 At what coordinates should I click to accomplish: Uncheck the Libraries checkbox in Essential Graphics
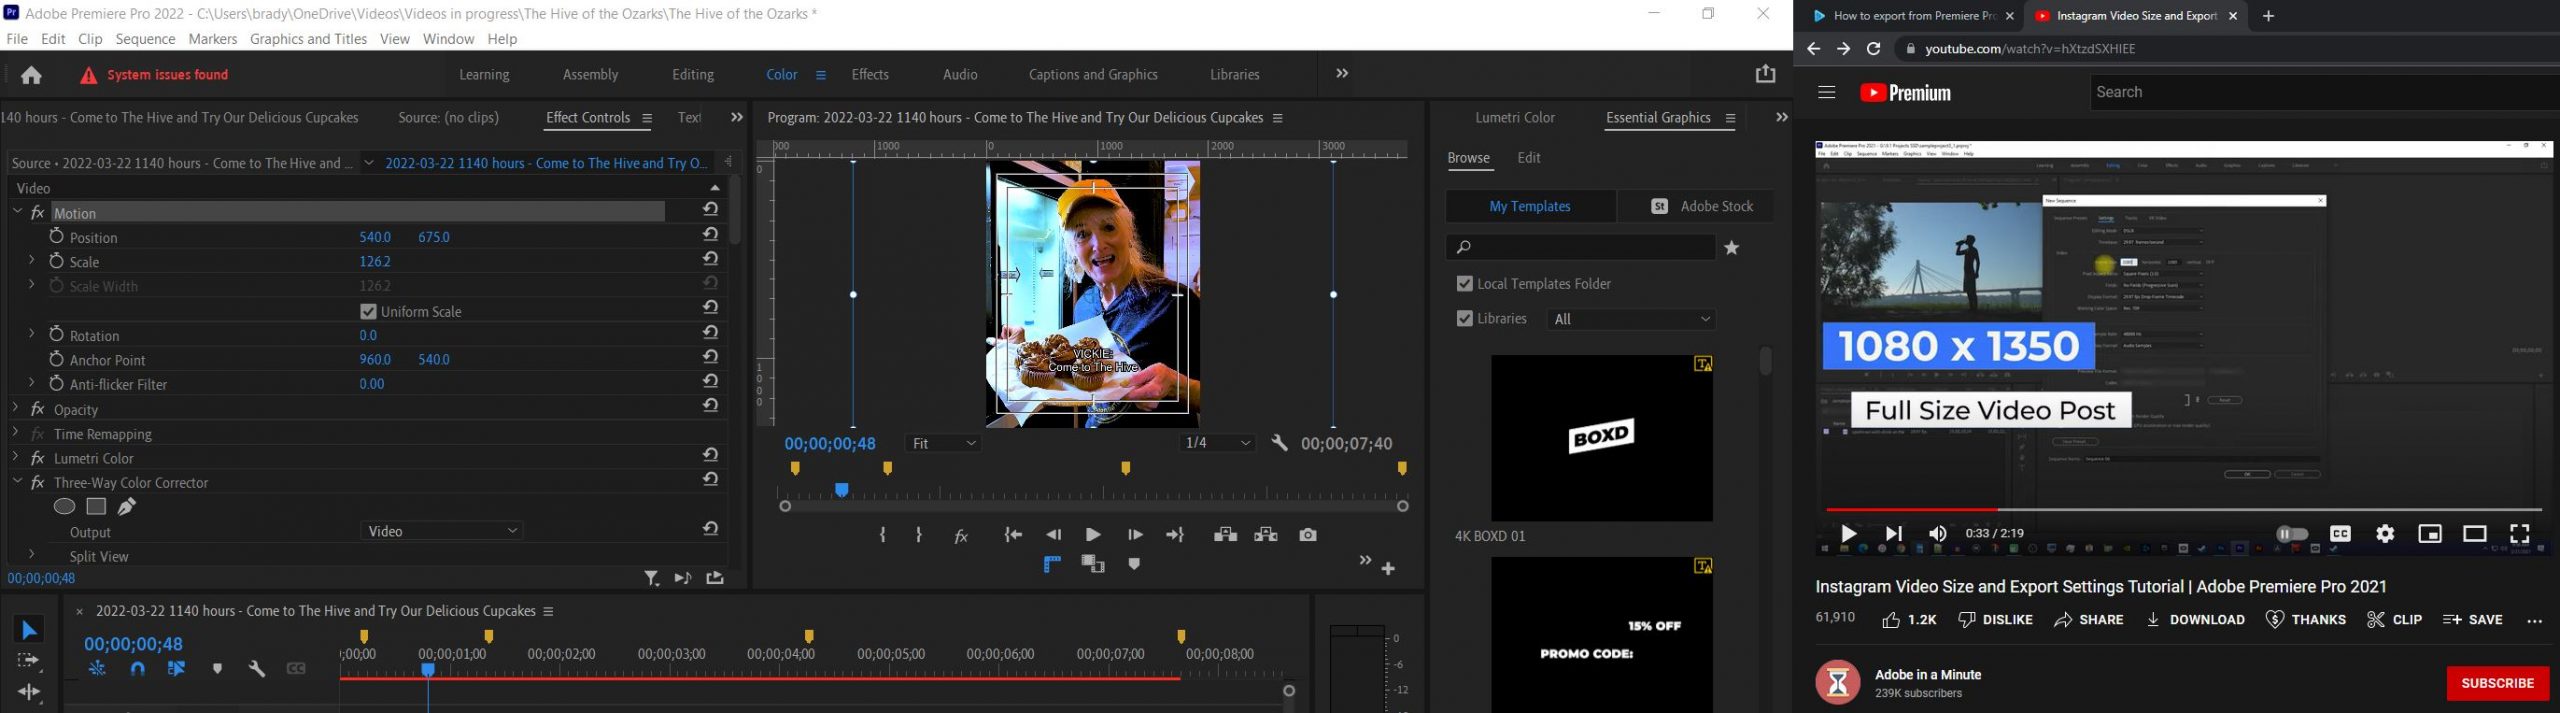click(x=1464, y=319)
